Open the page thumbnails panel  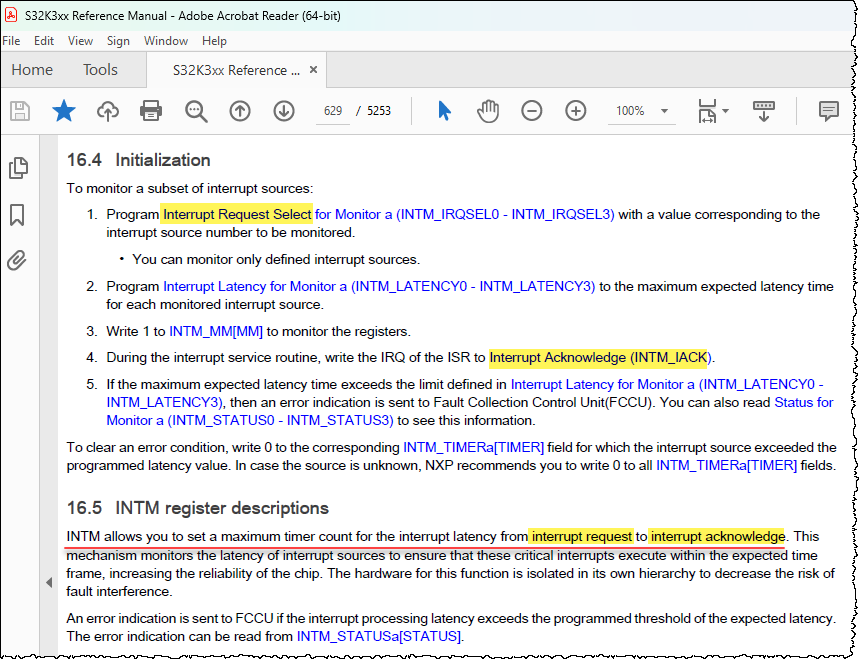coord(18,168)
